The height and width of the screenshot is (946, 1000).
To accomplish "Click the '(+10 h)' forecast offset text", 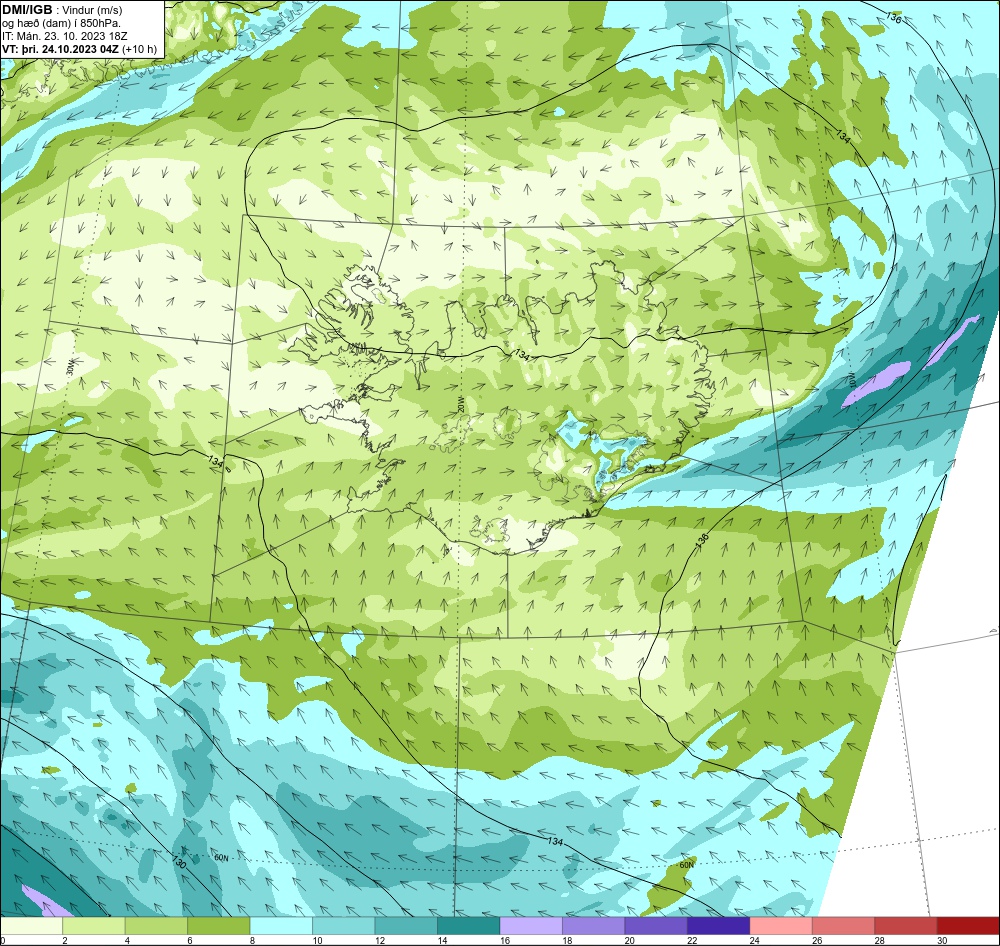I will 138,49.
